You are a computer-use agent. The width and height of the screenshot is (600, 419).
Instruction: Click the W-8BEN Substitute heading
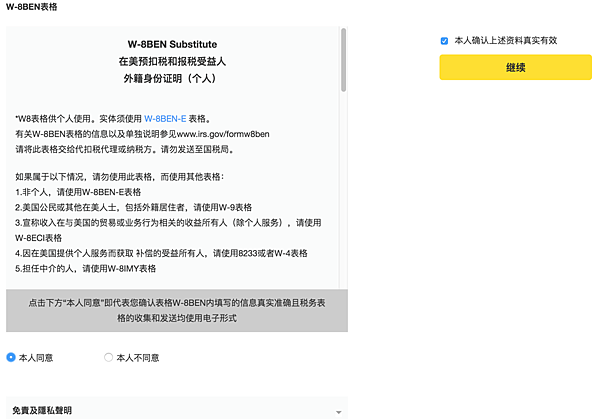172,44
